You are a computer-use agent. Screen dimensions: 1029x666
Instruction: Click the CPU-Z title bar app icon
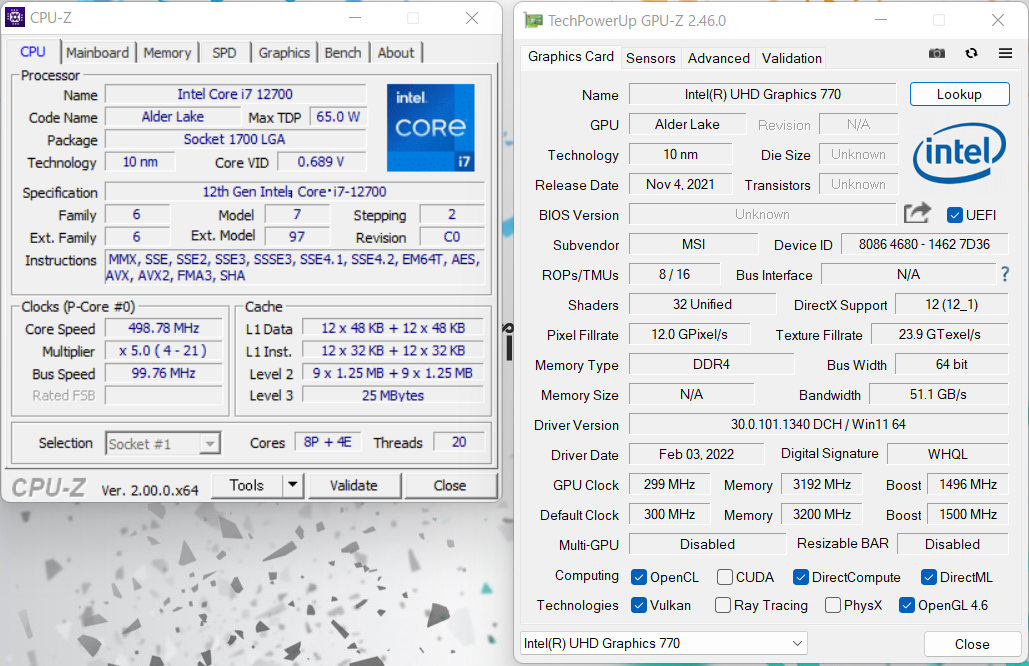tap(17, 18)
